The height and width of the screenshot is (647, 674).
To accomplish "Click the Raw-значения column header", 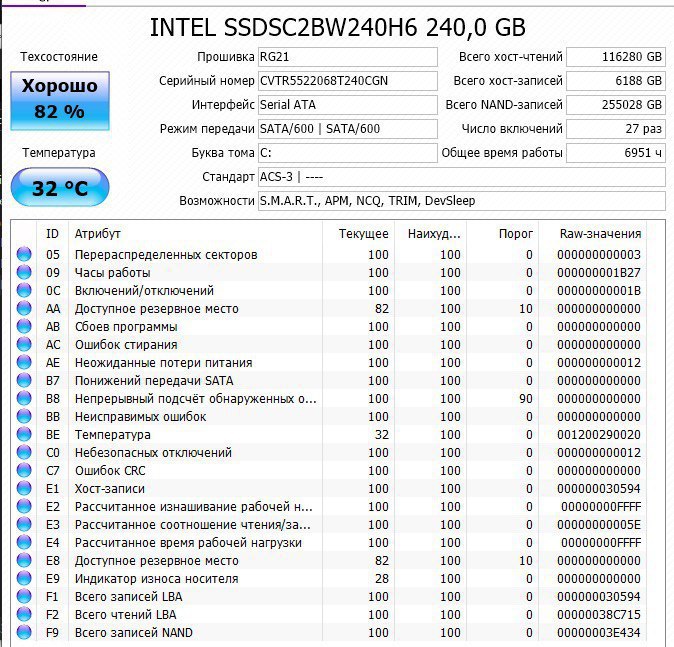I will pyautogui.click(x=593, y=234).
